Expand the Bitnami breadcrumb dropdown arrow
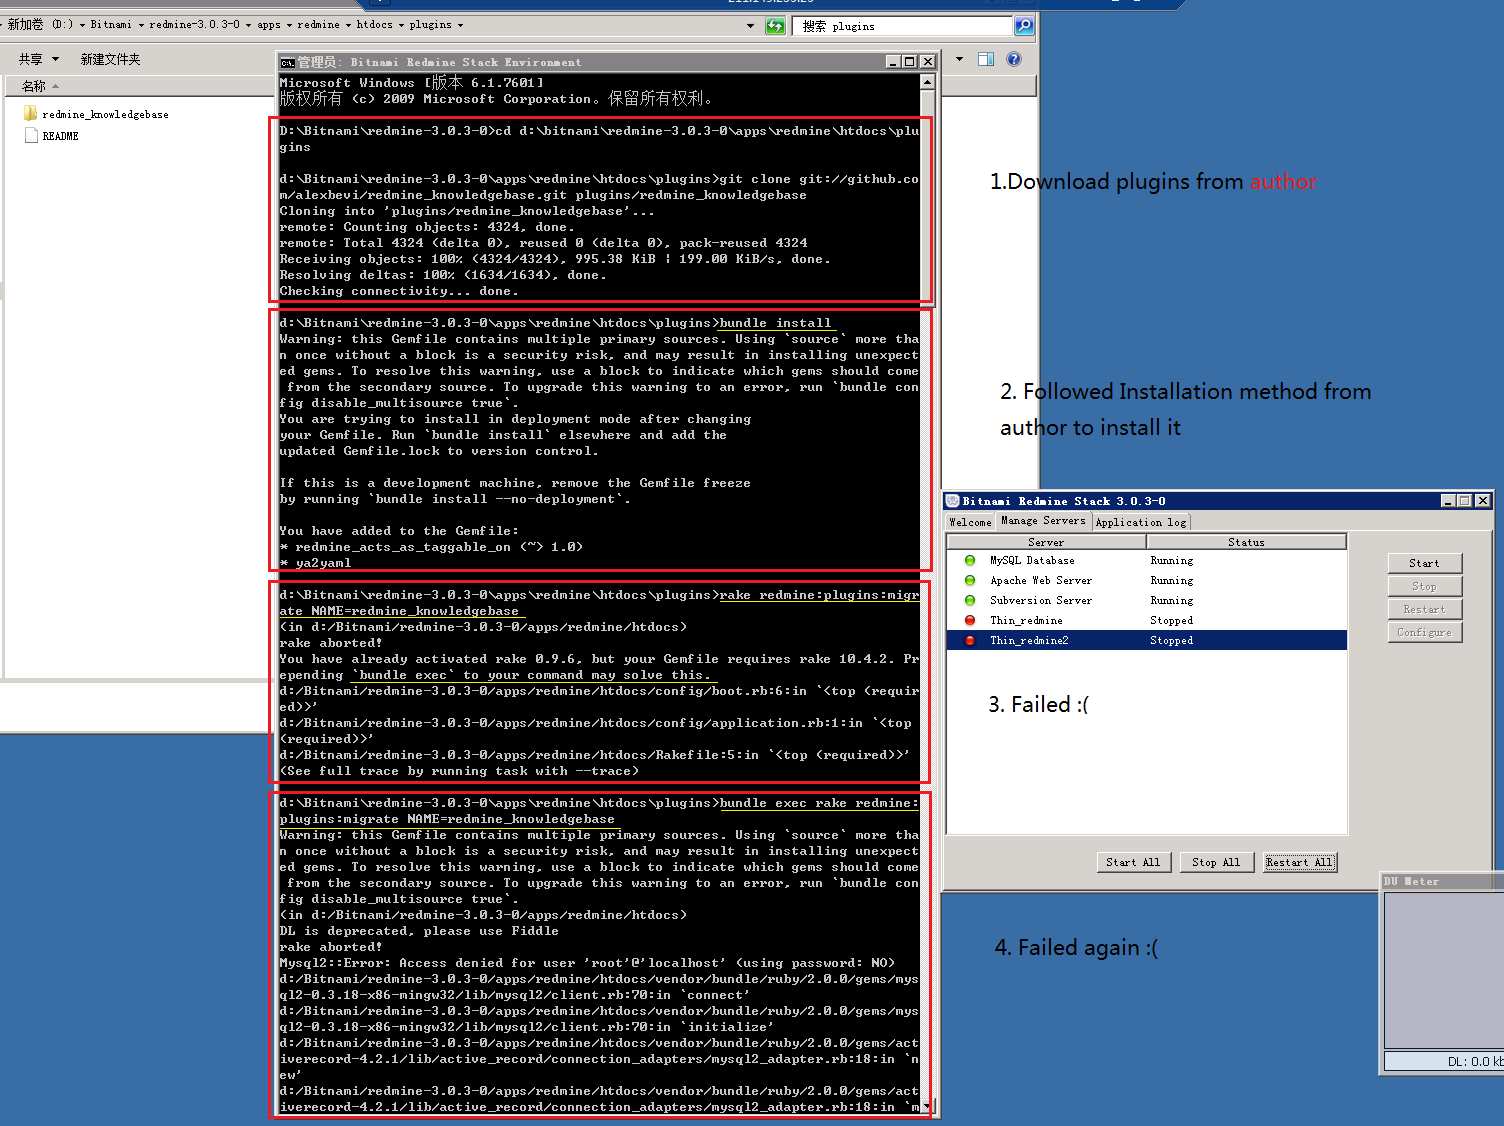 pyautogui.click(x=141, y=25)
